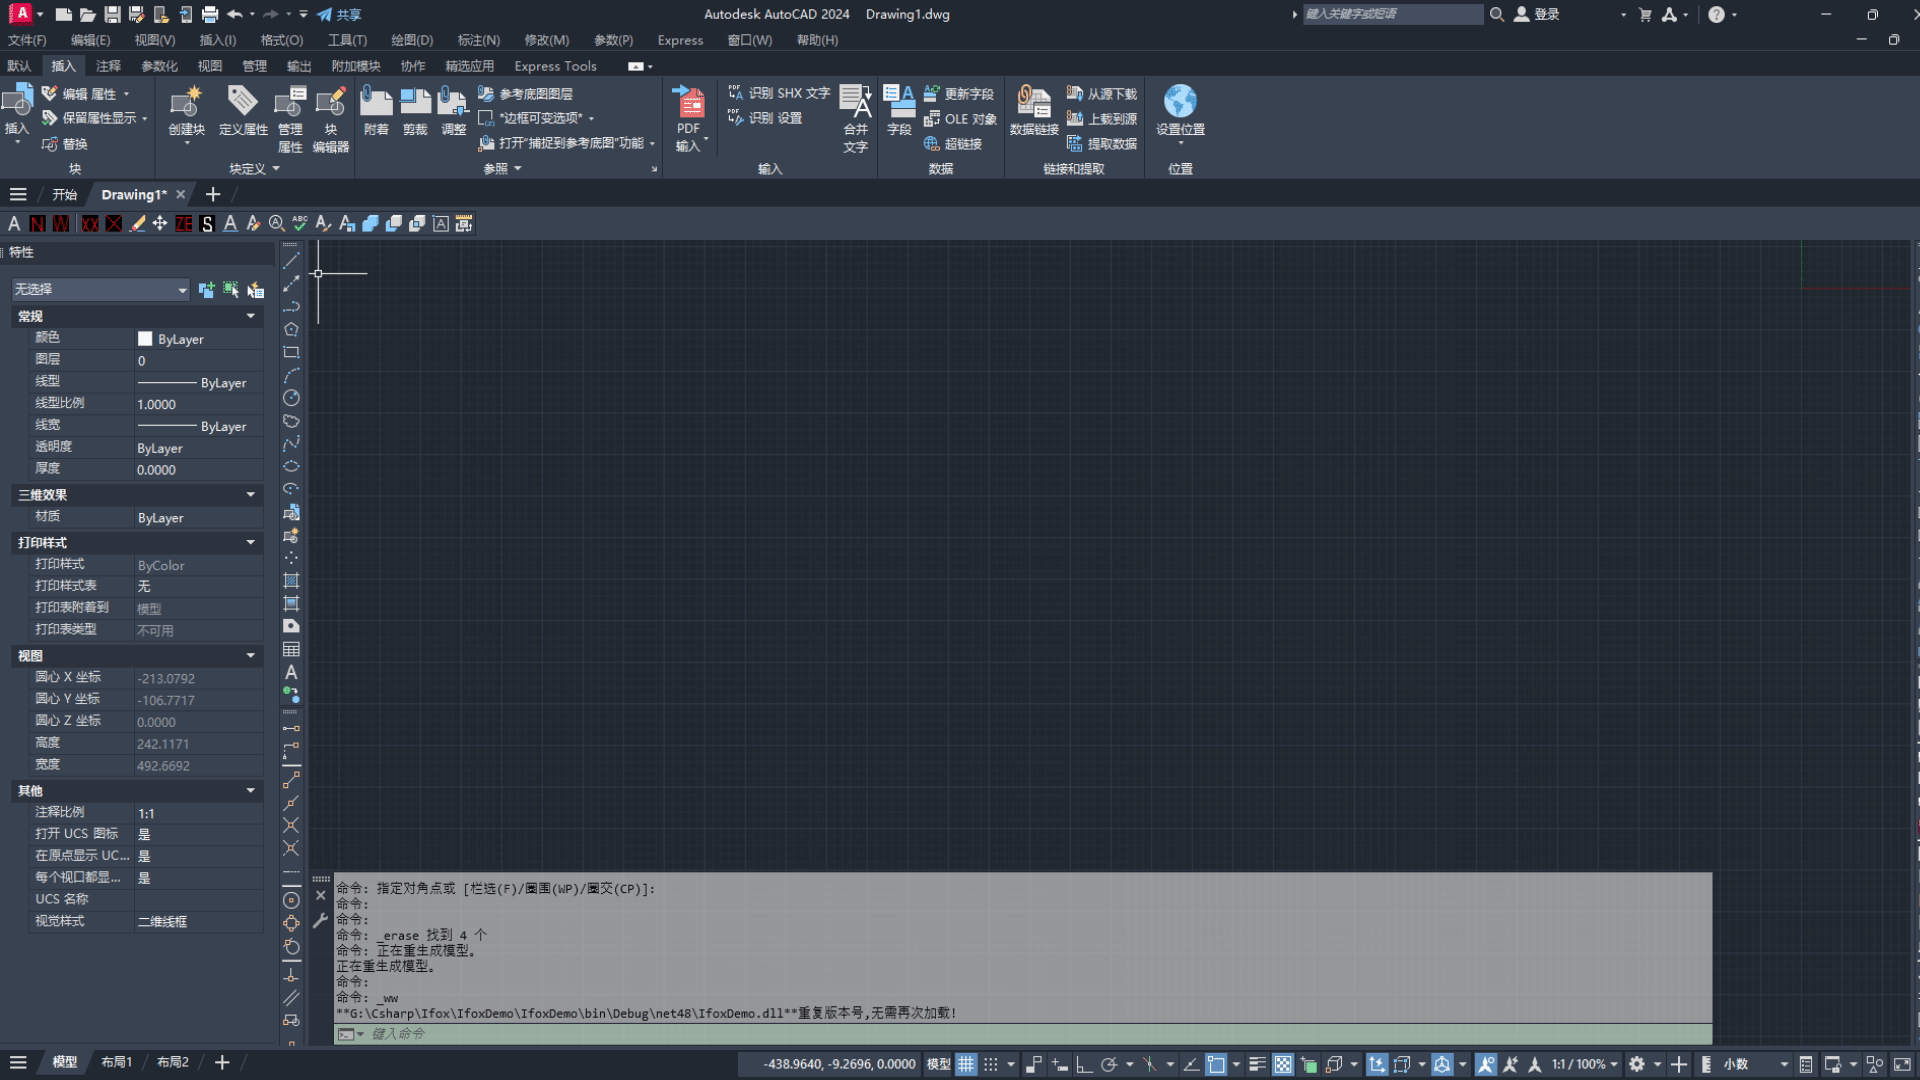
Task: Open the PDF Import tool
Action: 688,102
